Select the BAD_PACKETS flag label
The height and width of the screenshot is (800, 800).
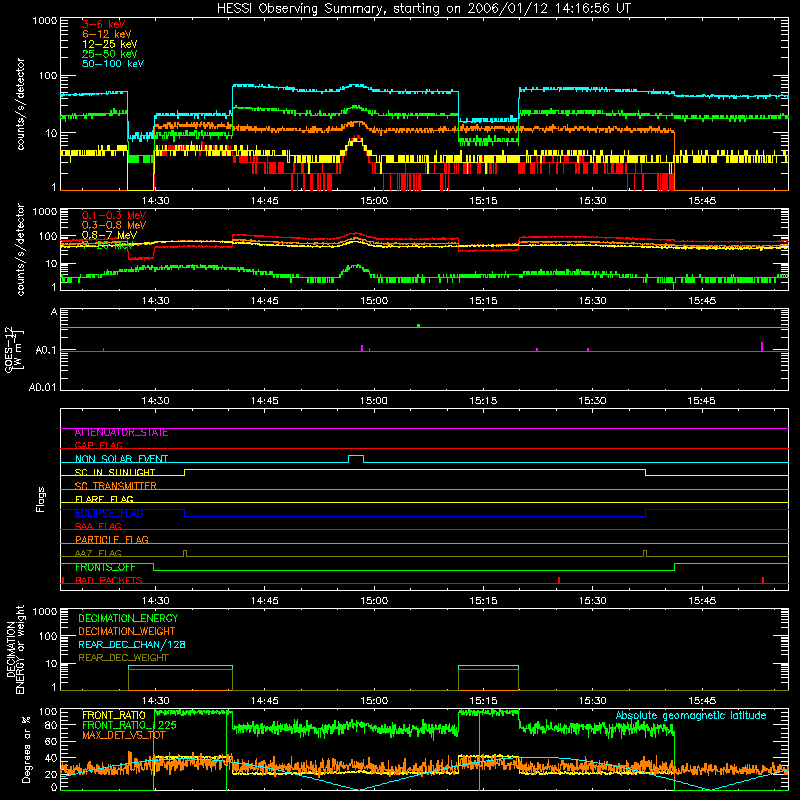108,580
